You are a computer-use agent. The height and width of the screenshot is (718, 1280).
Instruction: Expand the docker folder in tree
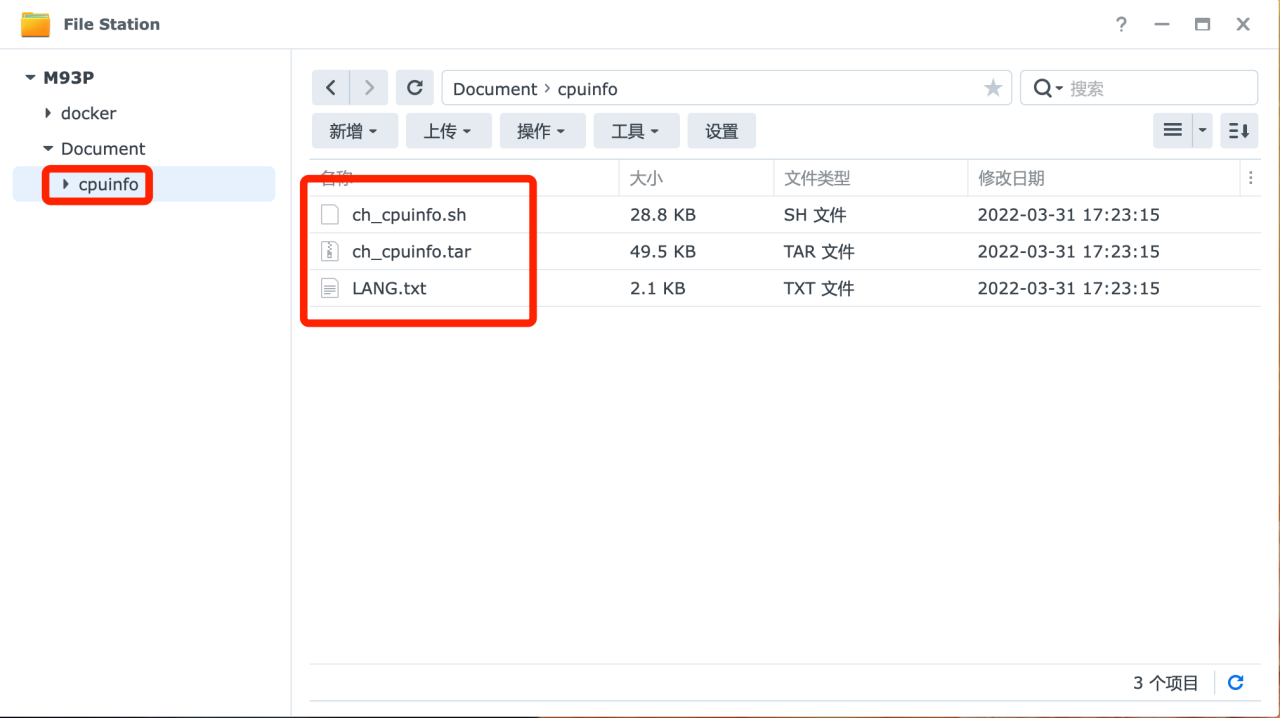coord(48,113)
